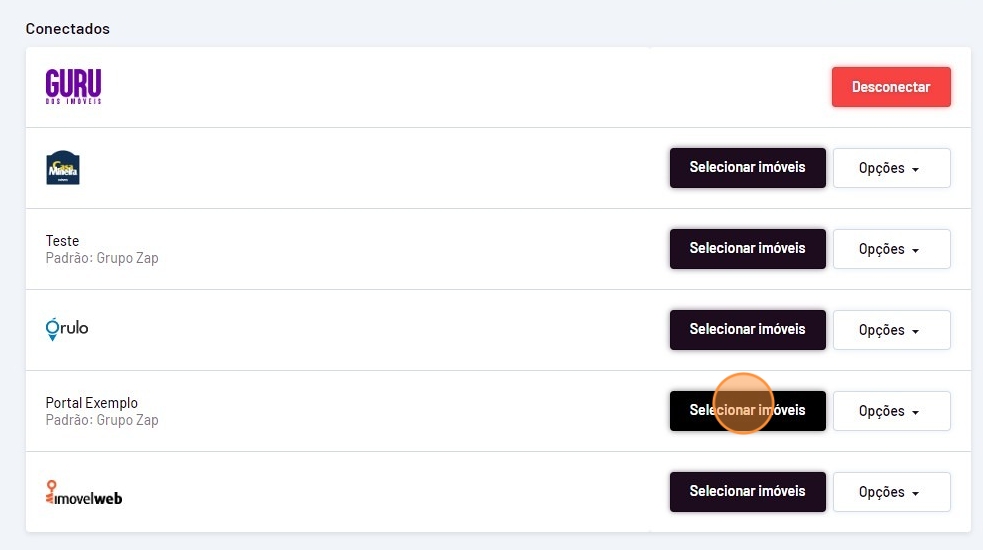Select imóveis for Portal Exemplo
The width and height of the screenshot is (983, 550).
(x=747, y=411)
